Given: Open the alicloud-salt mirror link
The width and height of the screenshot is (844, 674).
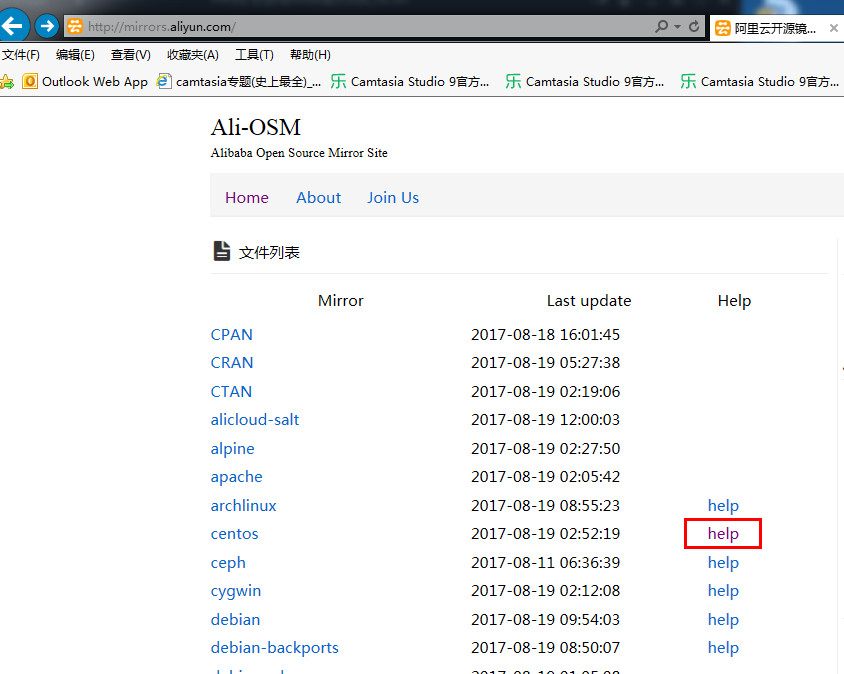Looking at the screenshot, I should (255, 420).
